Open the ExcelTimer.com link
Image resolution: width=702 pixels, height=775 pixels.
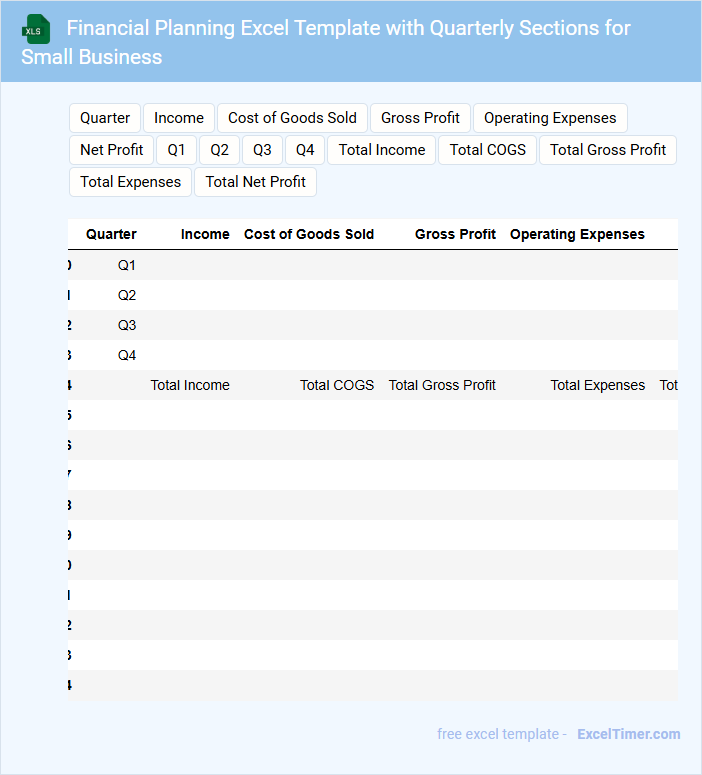628,734
